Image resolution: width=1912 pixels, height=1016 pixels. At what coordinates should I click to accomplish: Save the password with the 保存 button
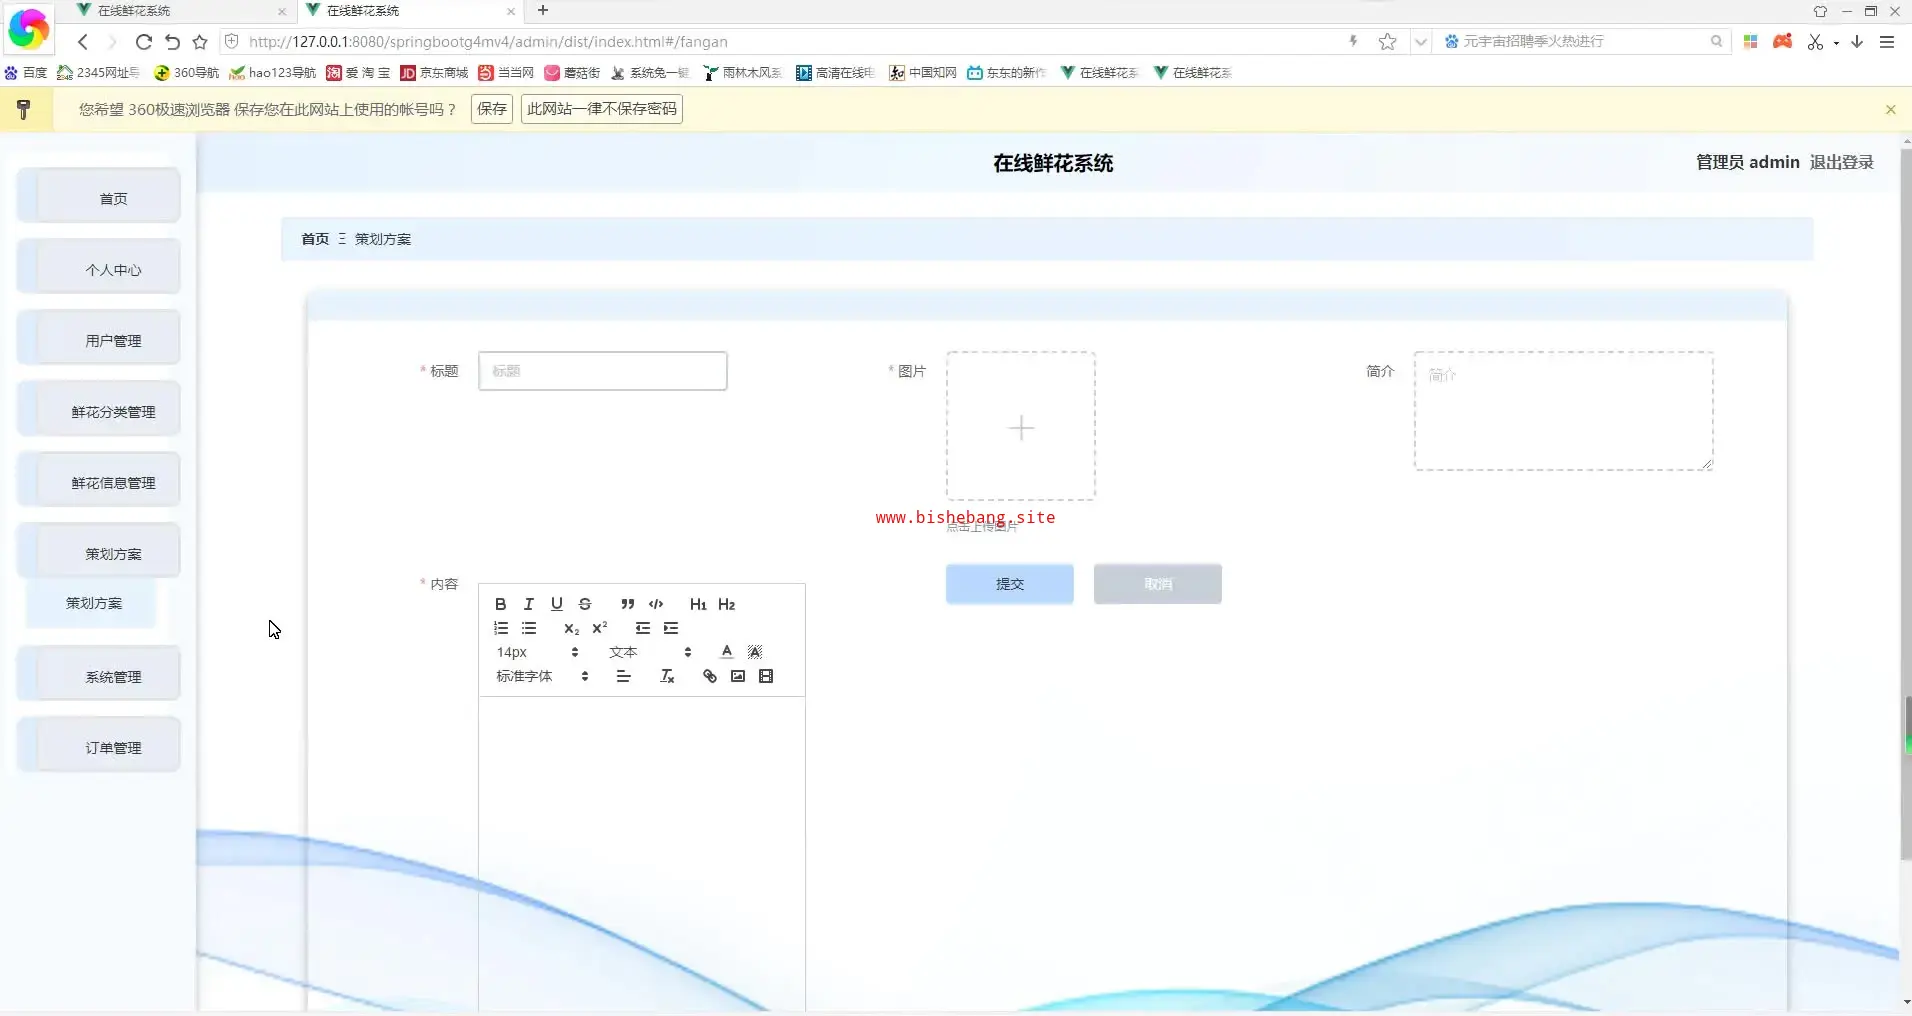[492, 109]
